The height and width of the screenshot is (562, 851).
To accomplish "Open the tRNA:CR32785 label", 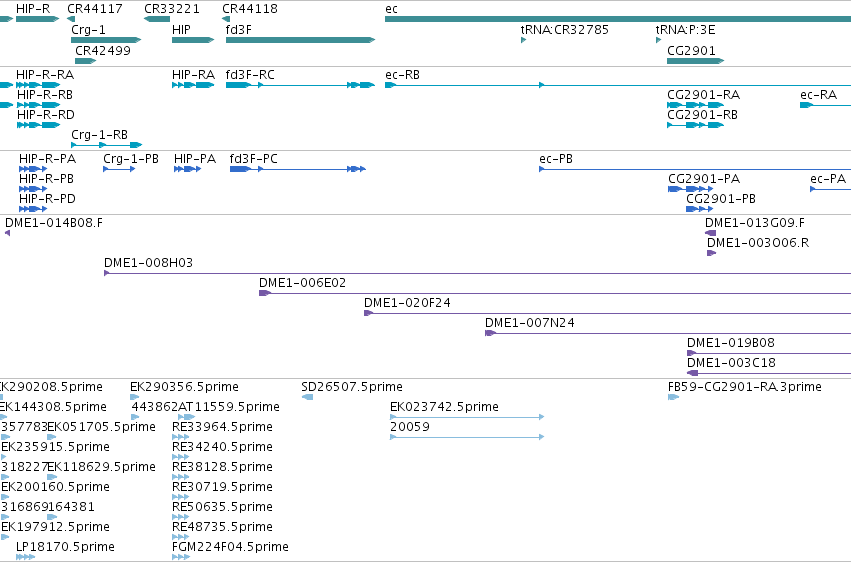I will pos(564,29).
